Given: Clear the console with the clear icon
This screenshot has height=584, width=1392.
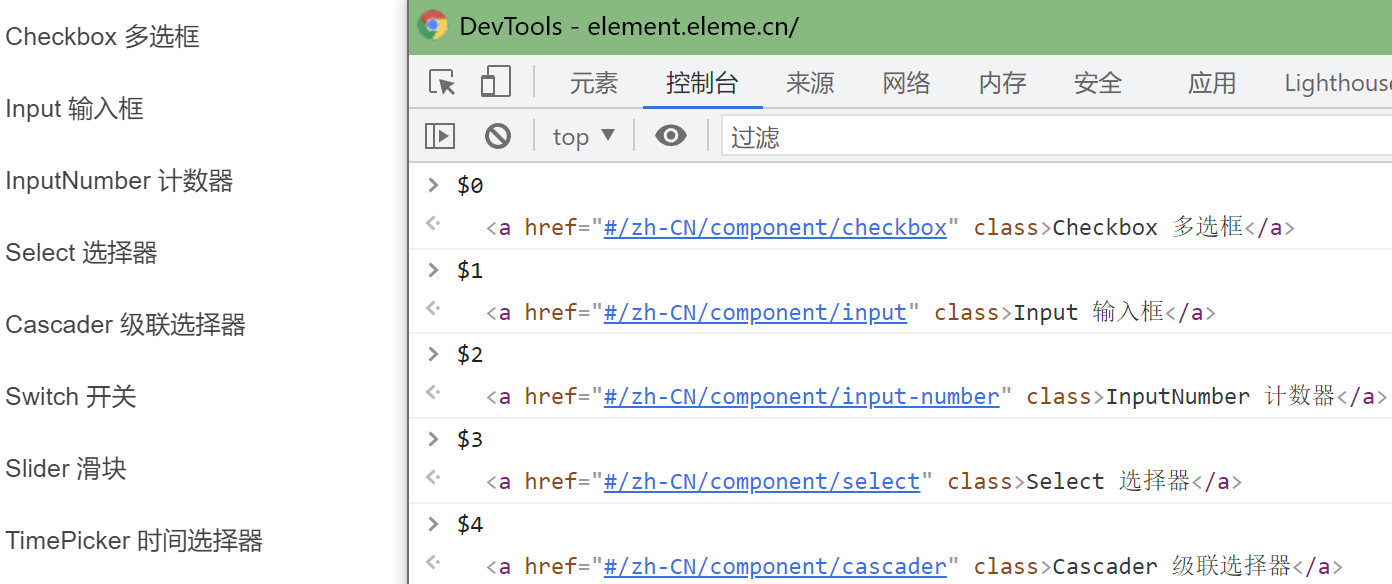Looking at the screenshot, I should (497, 136).
